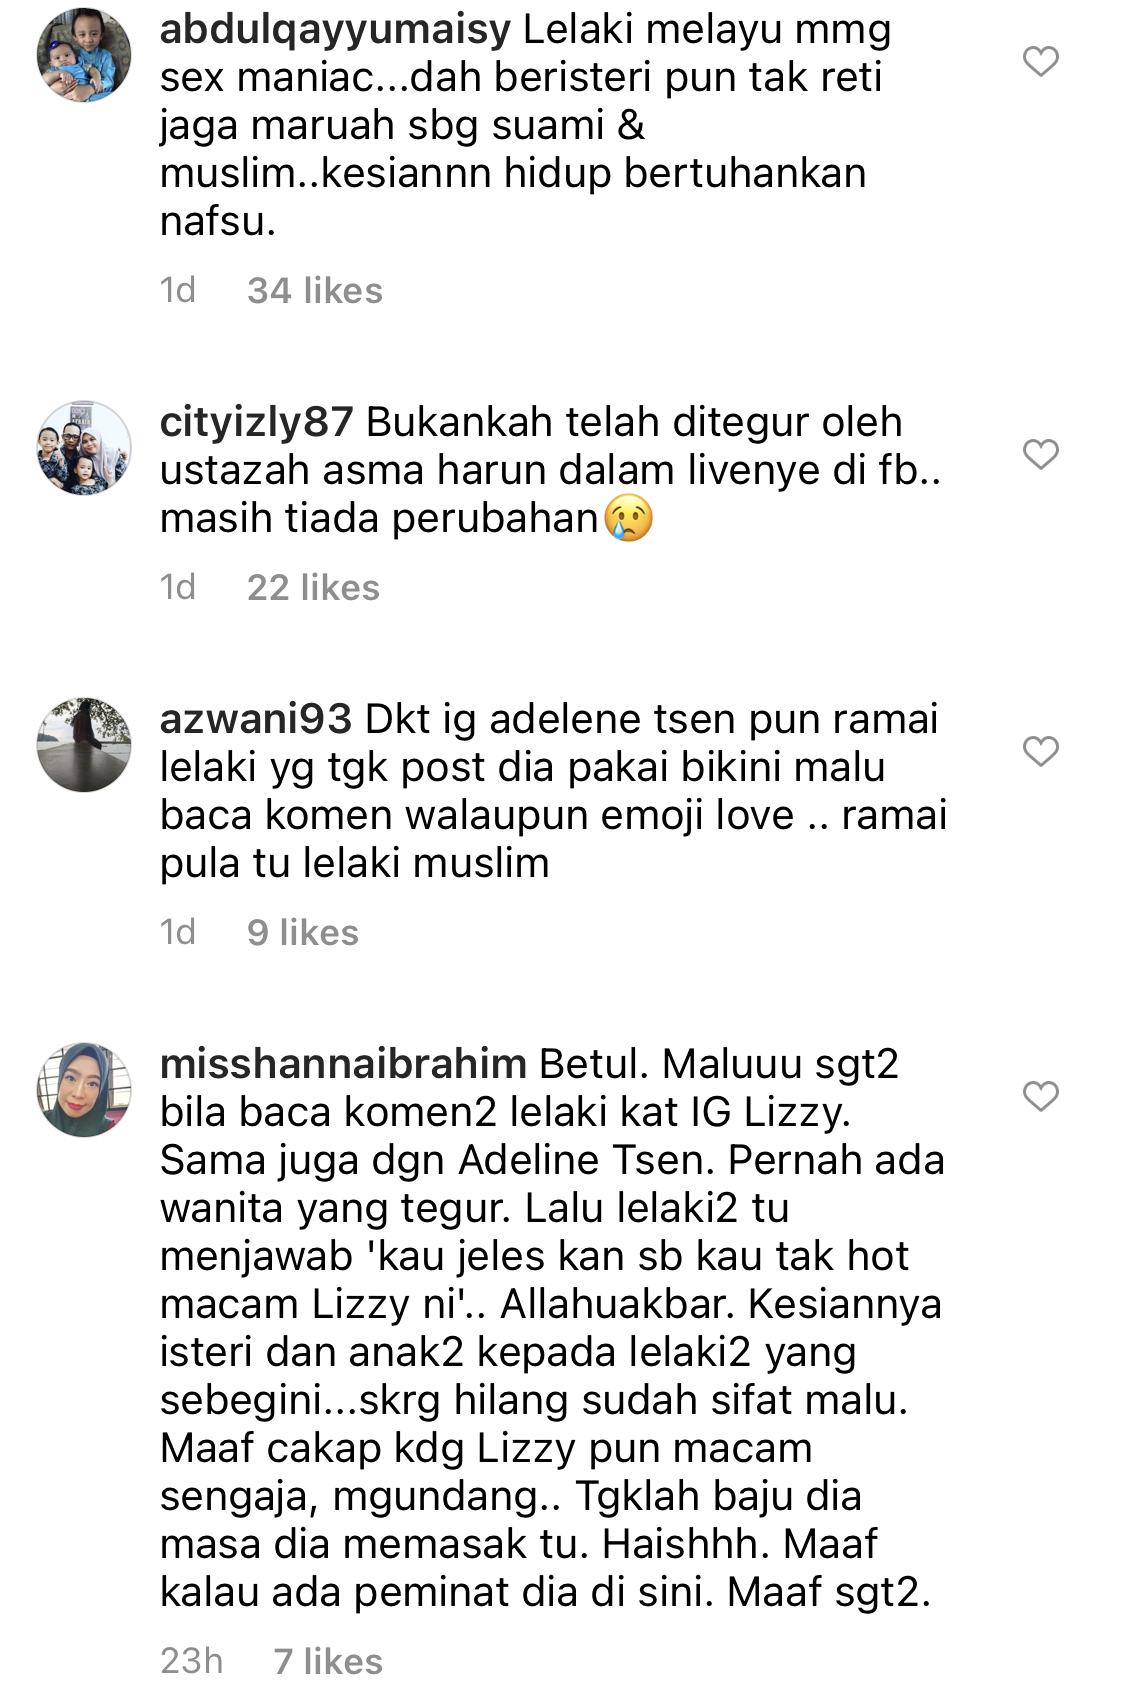The height and width of the screenshot is (1700, 1125).
Task: Visit azwani93 username link
Action: [256, 719]
